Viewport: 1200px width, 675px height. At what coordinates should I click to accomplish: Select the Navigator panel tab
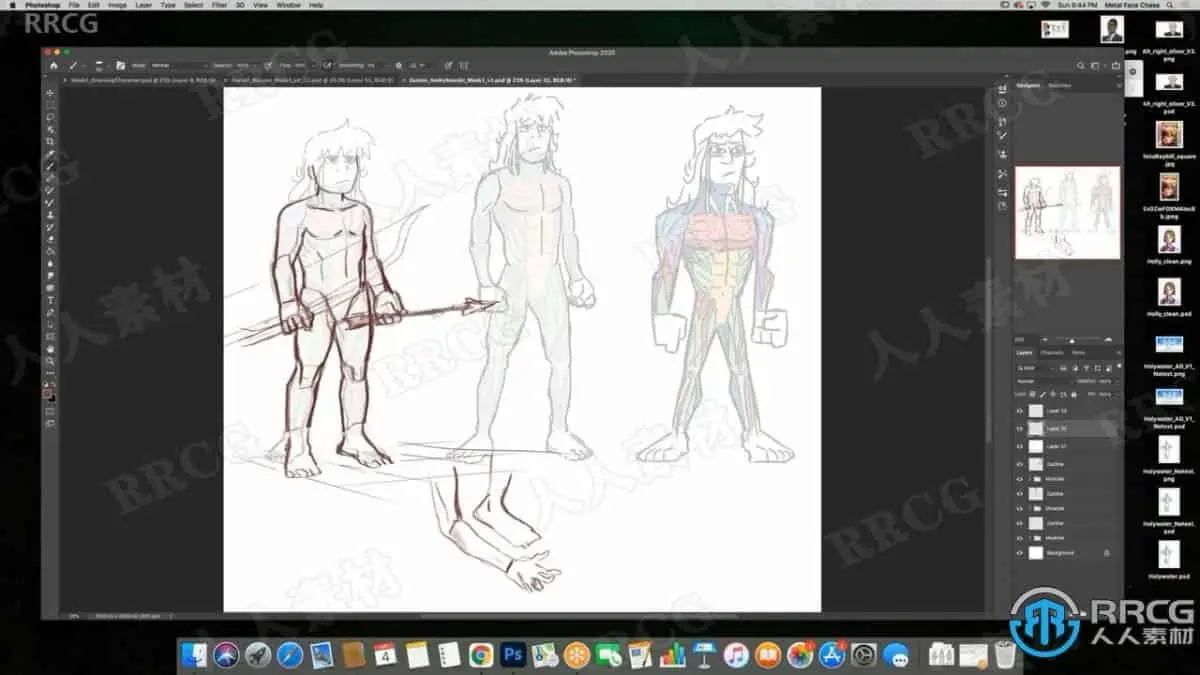[x=1028, y=85]
